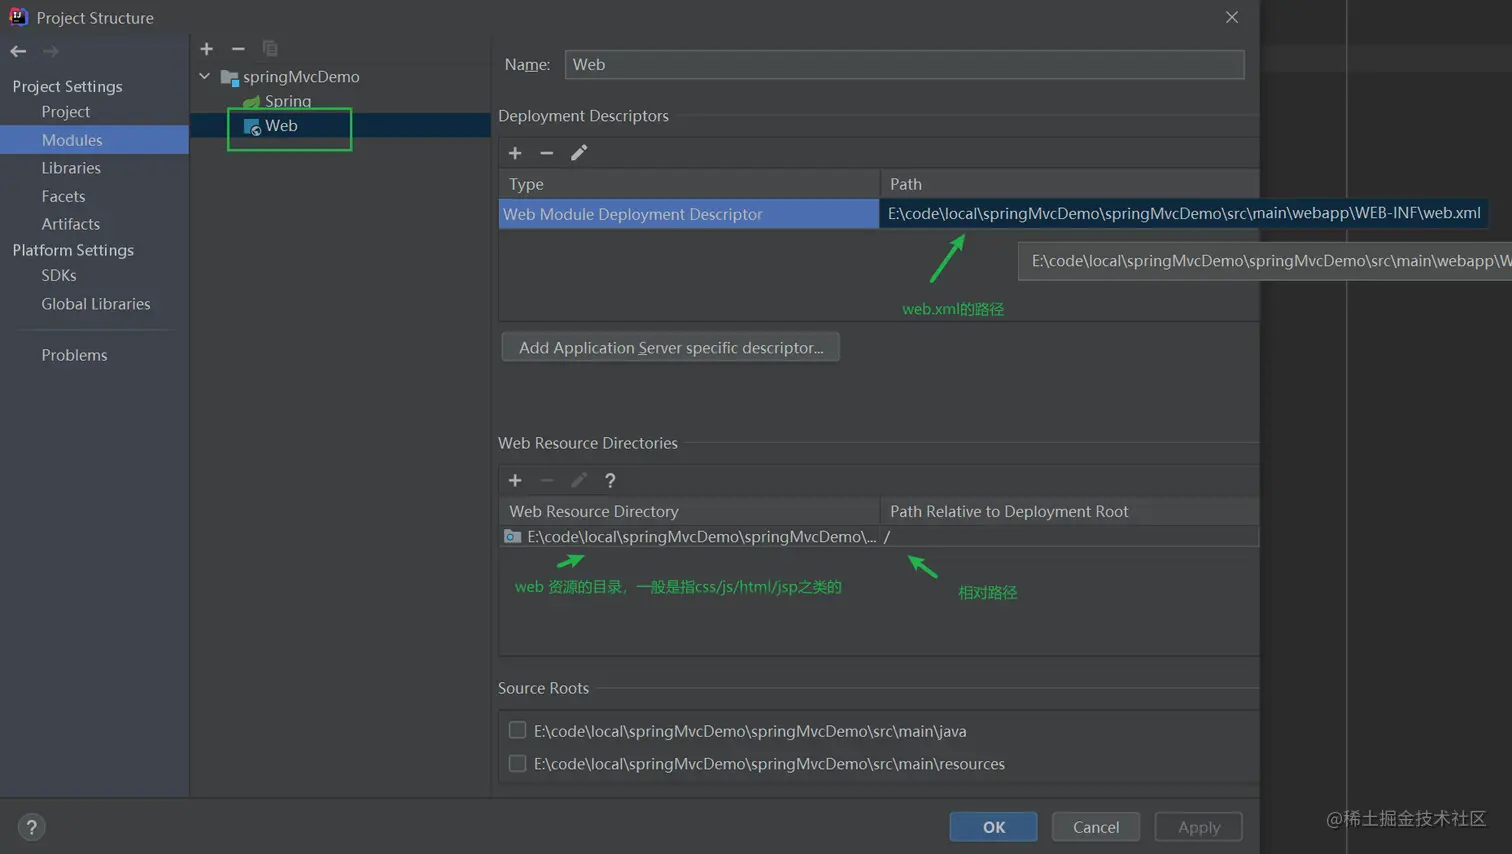
Task: Click Add Application Server specific descriptor button
Action: pyautogui.click(x=671, y=347)
